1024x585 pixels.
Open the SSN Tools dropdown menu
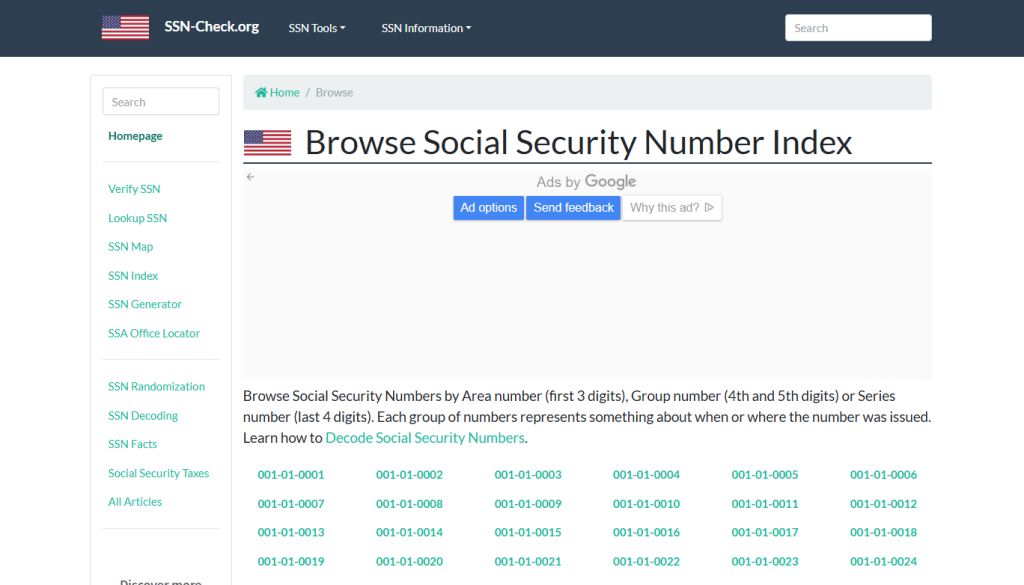[317, 28]
